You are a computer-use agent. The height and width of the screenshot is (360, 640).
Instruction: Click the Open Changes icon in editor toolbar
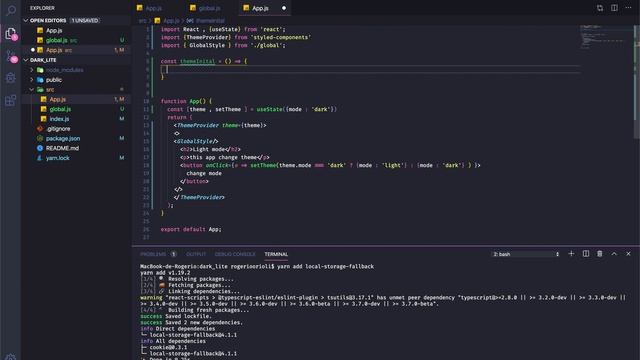(x=600, y=8)
